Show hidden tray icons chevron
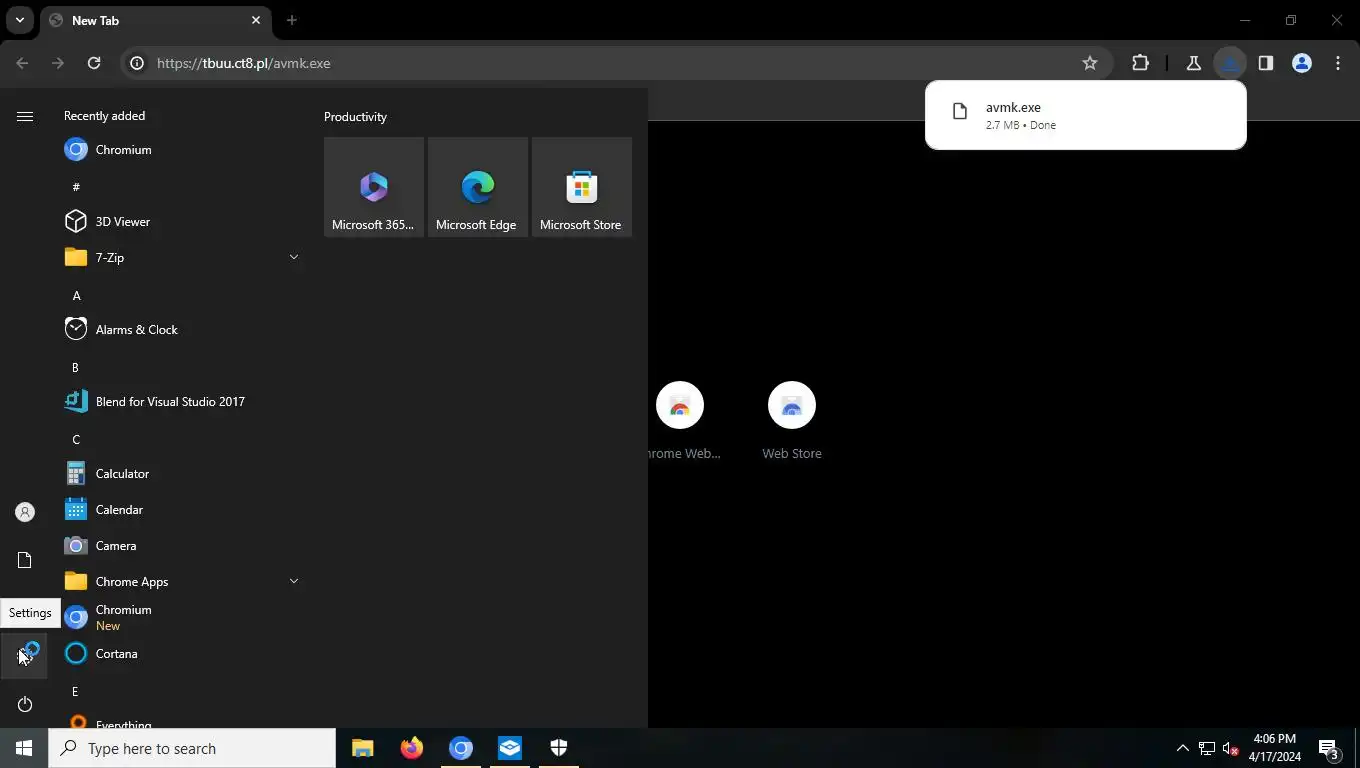1360x768 pixels. pyautogui.click(x=1182, y=748)
